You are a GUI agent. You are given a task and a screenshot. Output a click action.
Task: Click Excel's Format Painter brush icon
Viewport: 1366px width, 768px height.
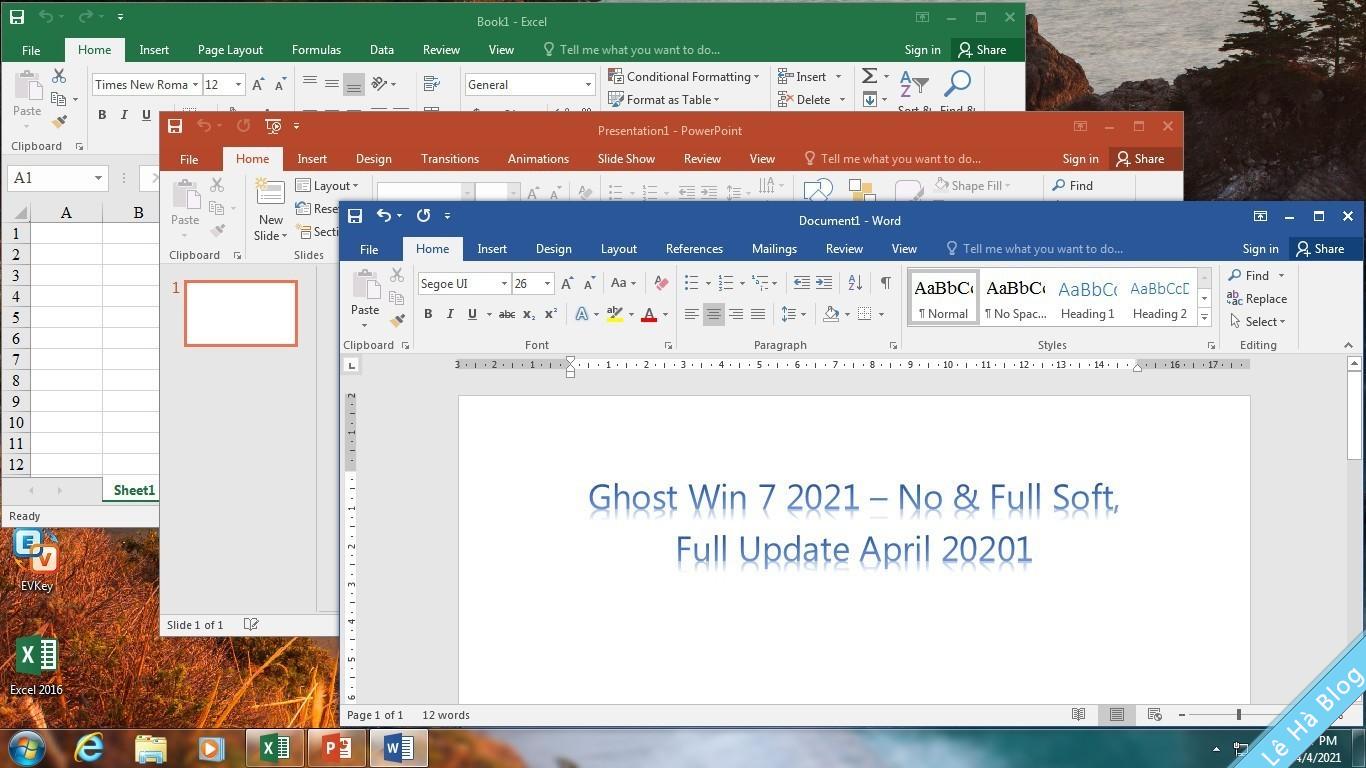click(x=59, y=122)
